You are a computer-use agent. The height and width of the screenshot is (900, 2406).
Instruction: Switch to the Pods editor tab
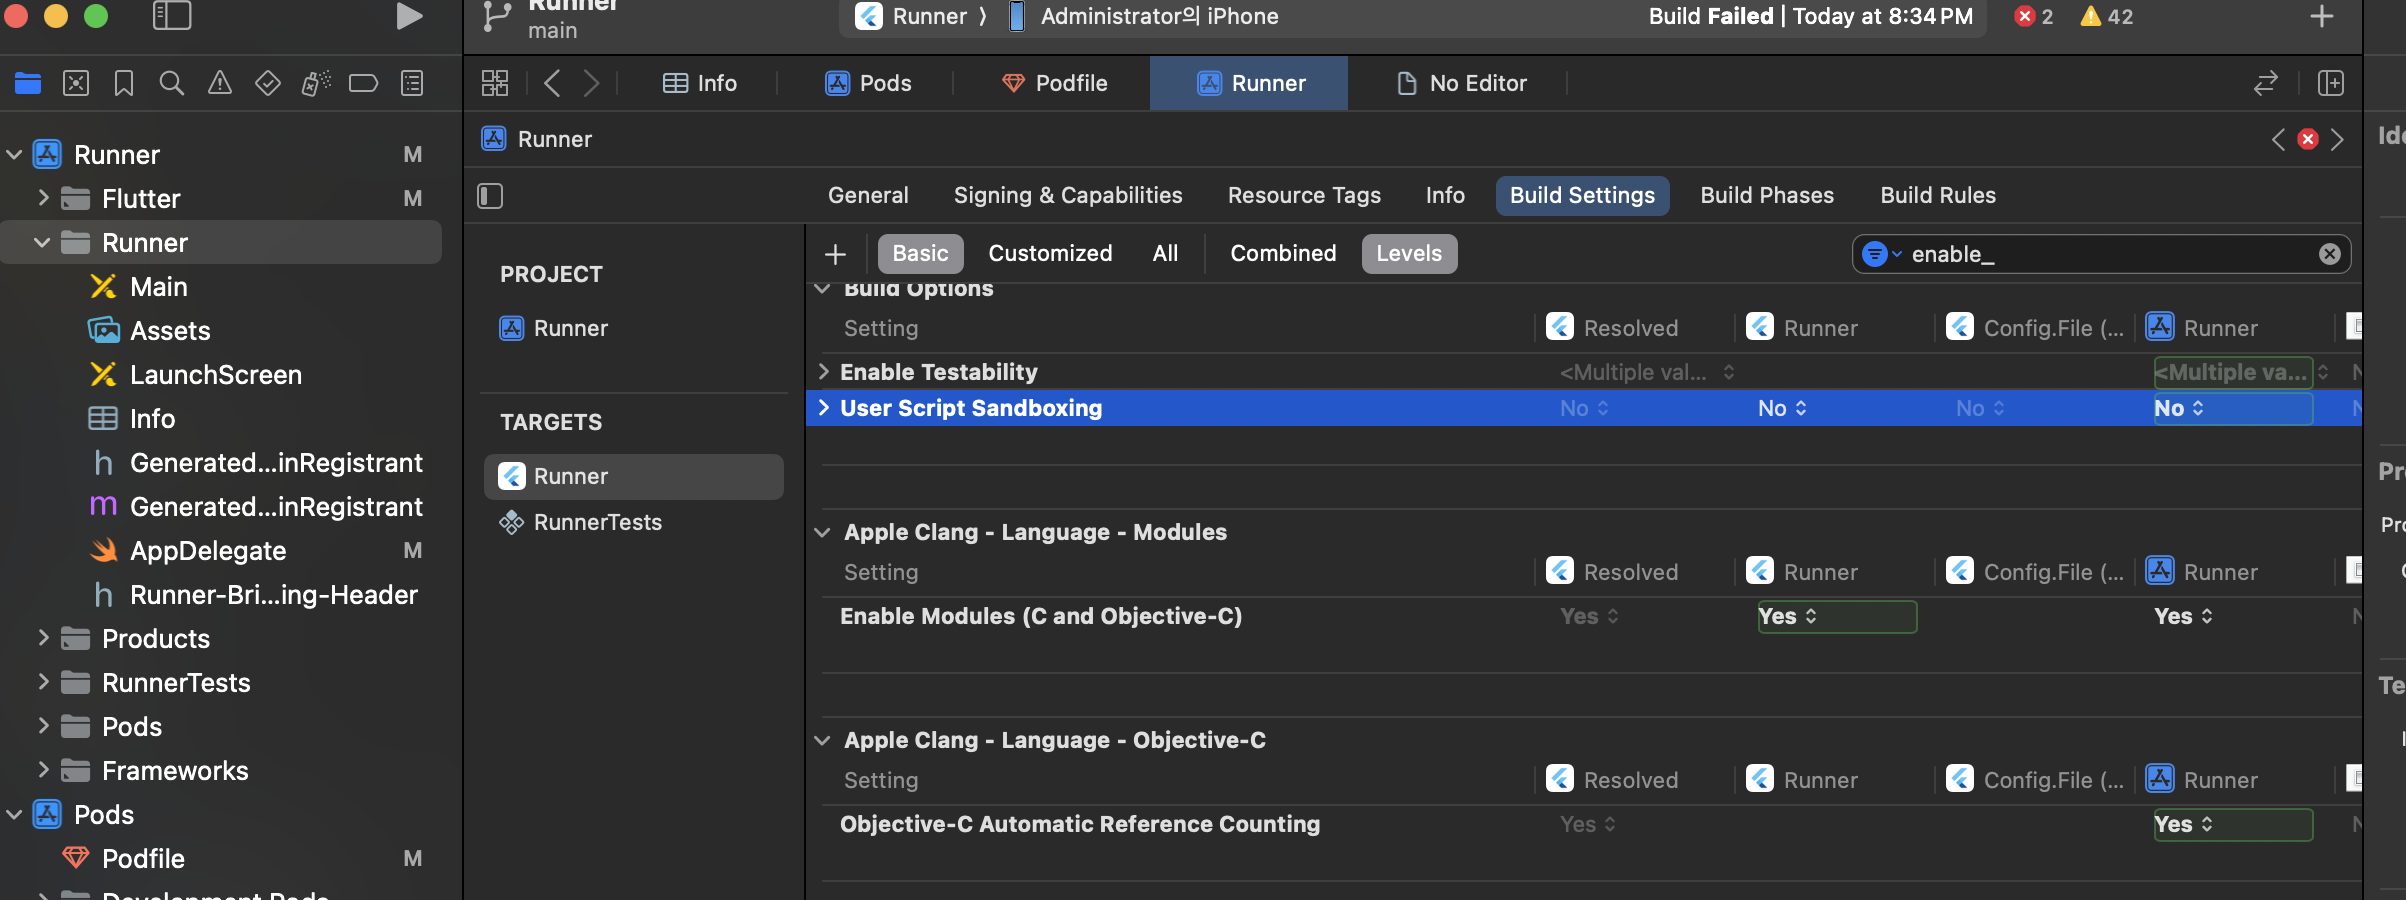coord(868,83)
